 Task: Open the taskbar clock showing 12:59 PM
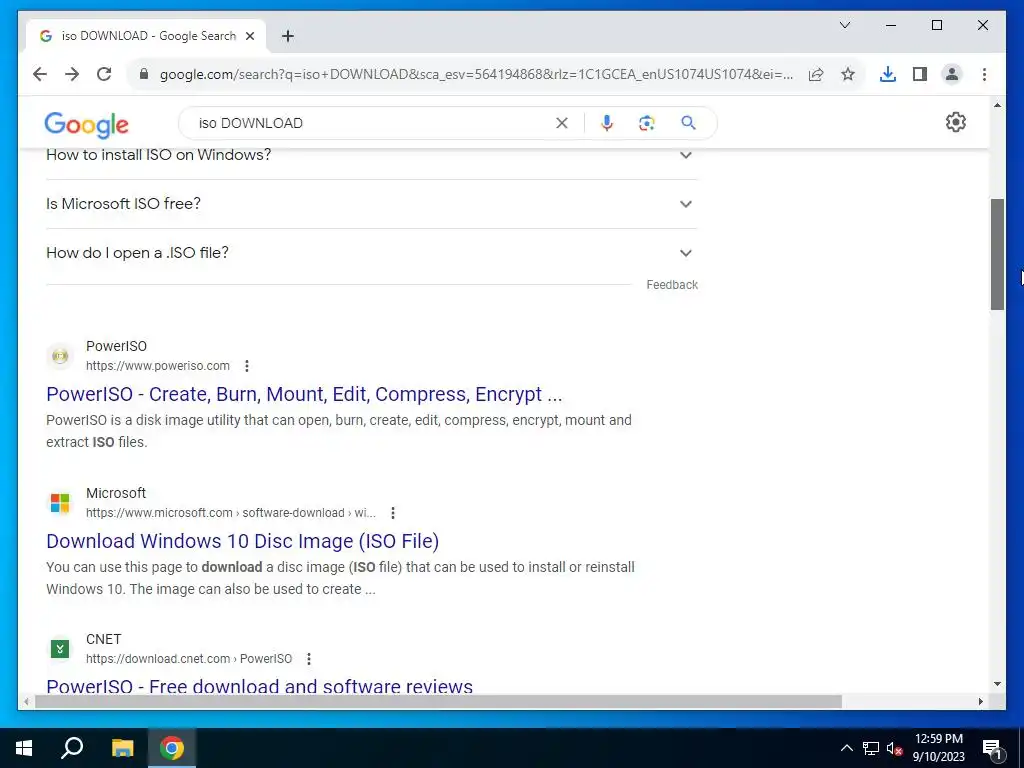tap(938, 748)
